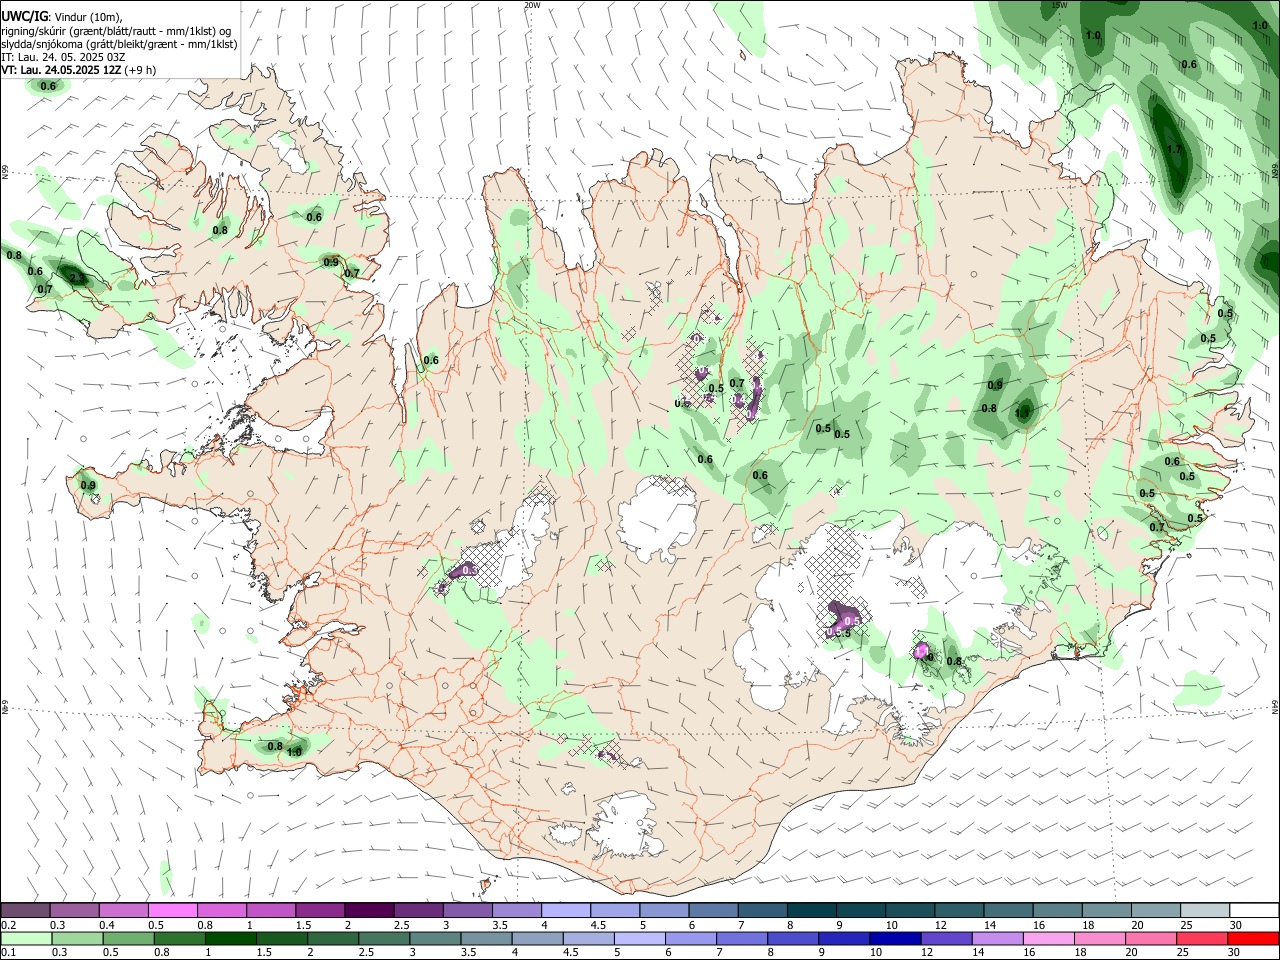Screen dimensions: 1280x960
Task: Select the 'rigning/skúrir' header line
Action: 116,31
